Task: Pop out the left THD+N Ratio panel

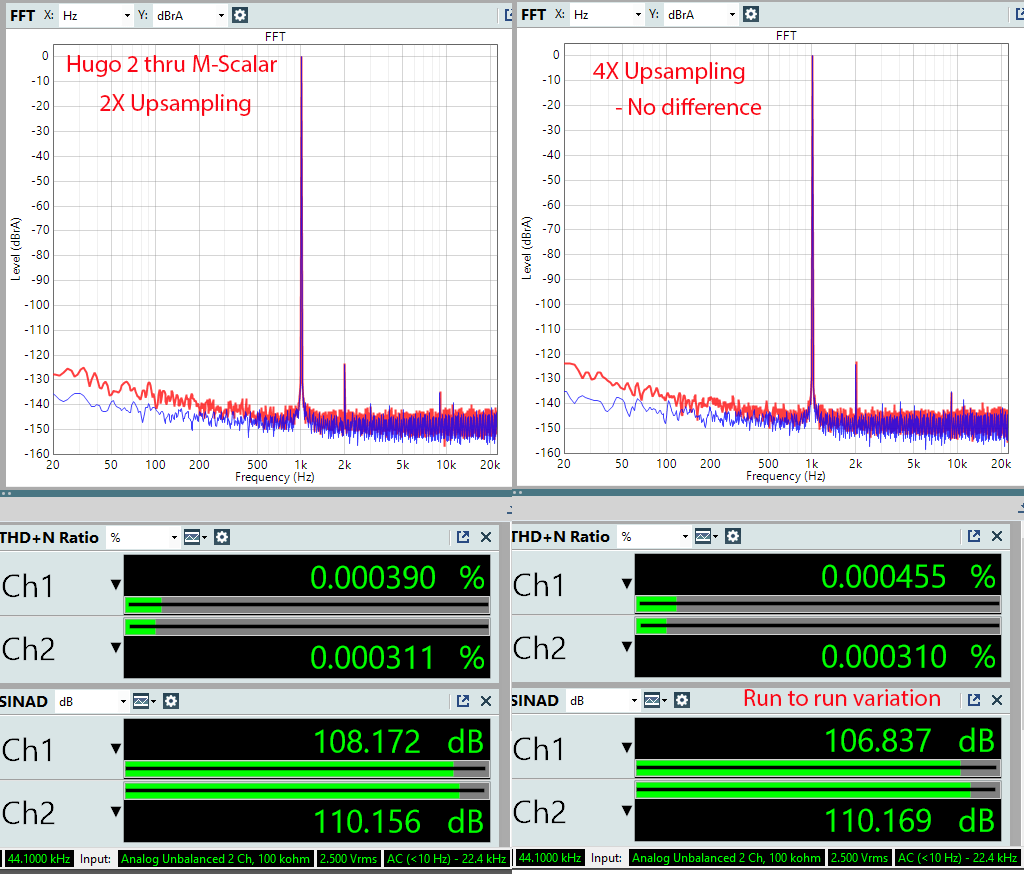Action: click(x=463, y=537)
